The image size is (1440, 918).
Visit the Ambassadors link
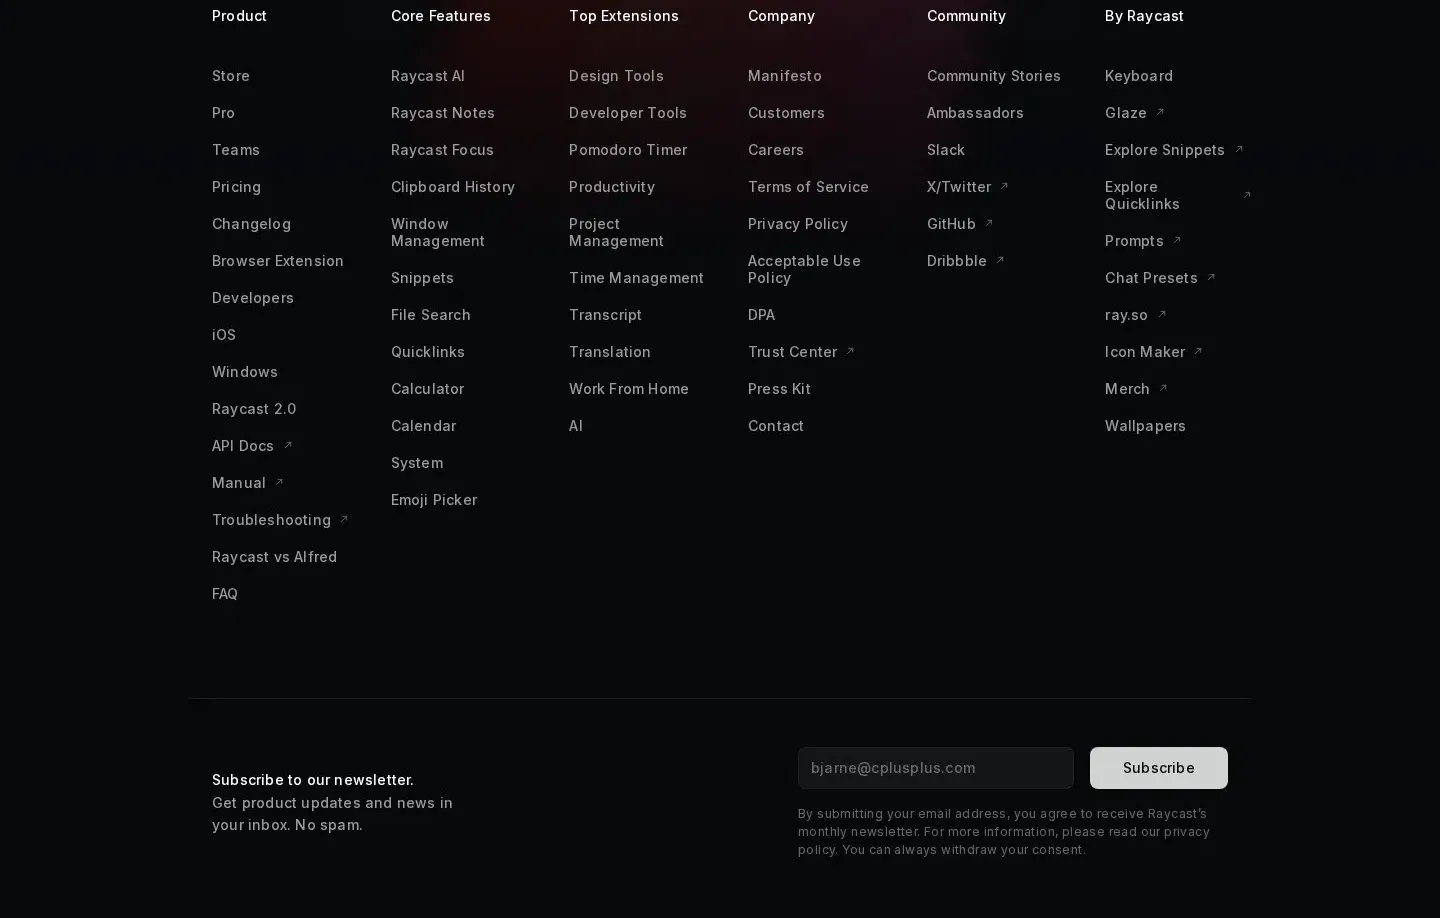[975, 113]
